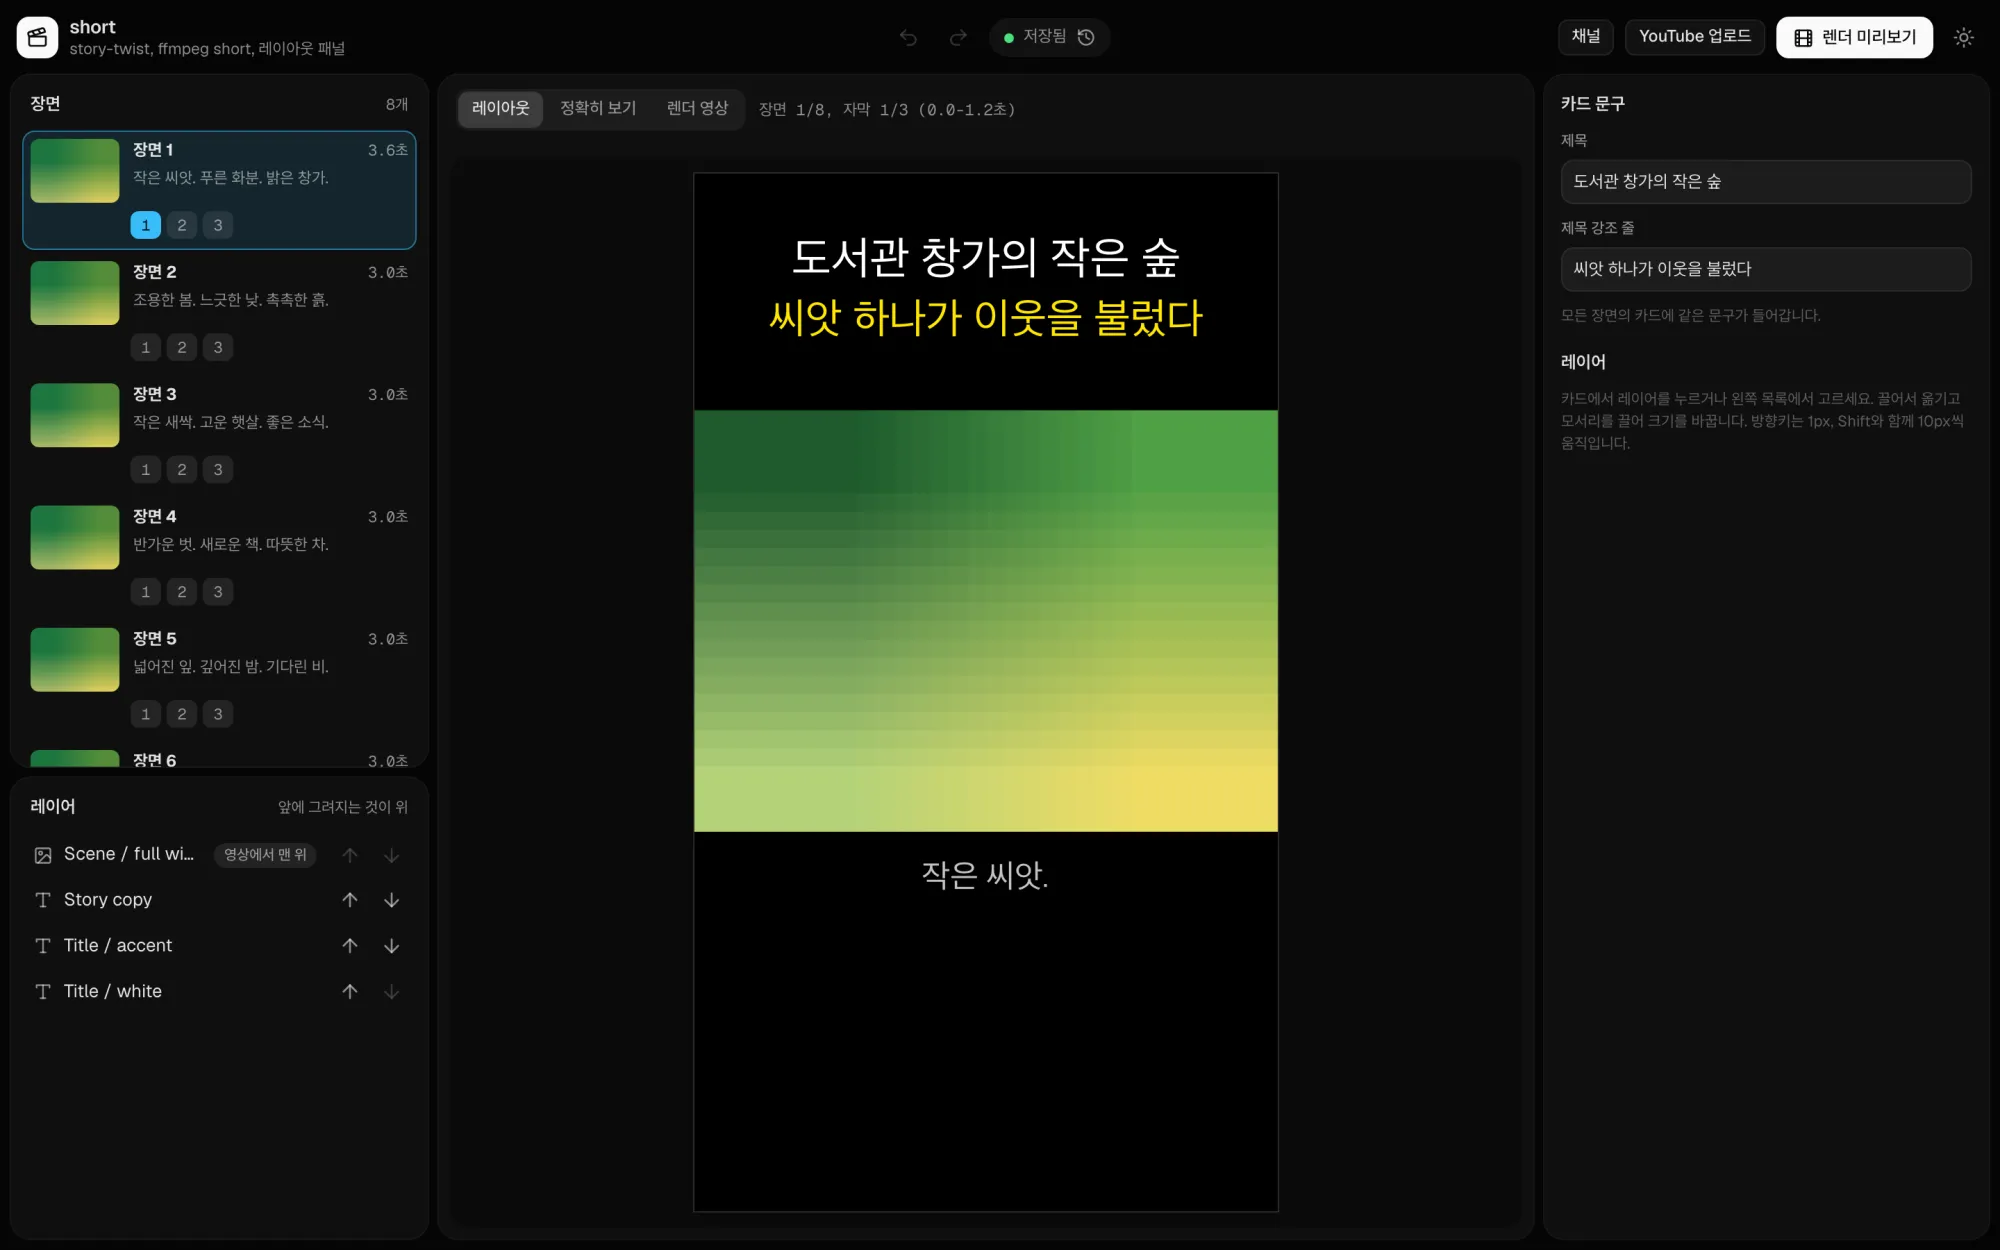Select subtitle 3 of 장면 4
The image size is (2000, 1250).
(218, 592)
